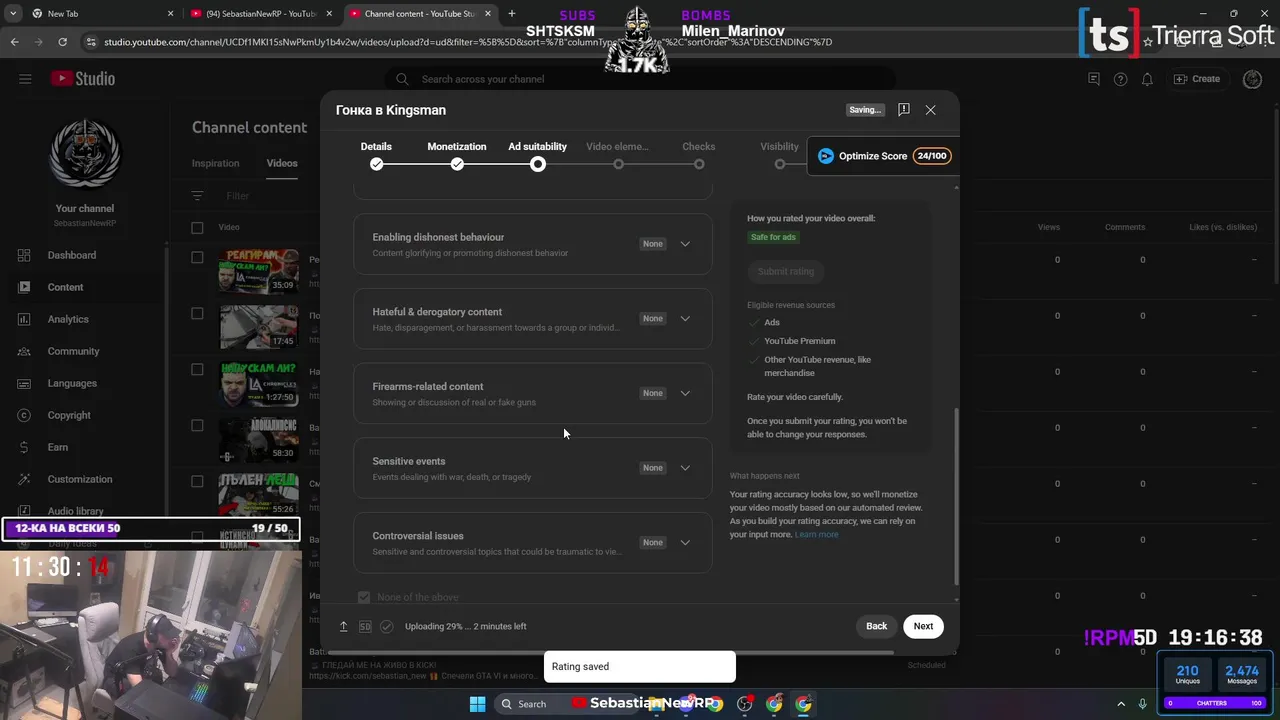Open thumbnail of the 58:30 video

(x=259, y=439)
